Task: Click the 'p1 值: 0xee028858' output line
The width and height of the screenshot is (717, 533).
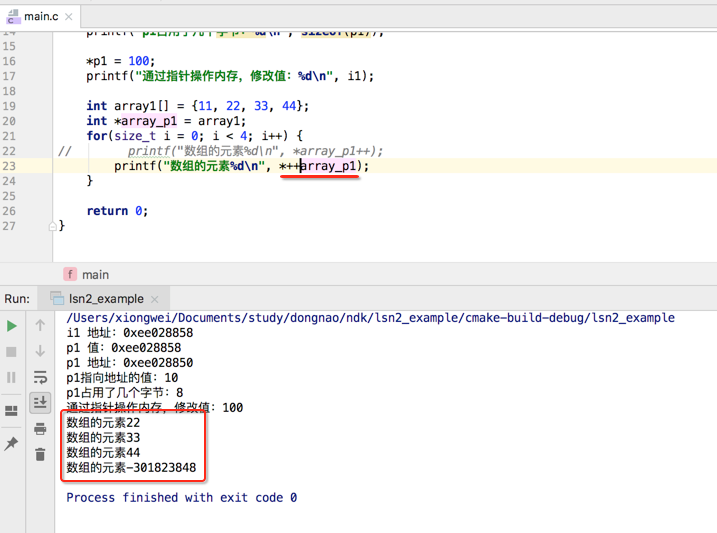Action: (124, 348)
